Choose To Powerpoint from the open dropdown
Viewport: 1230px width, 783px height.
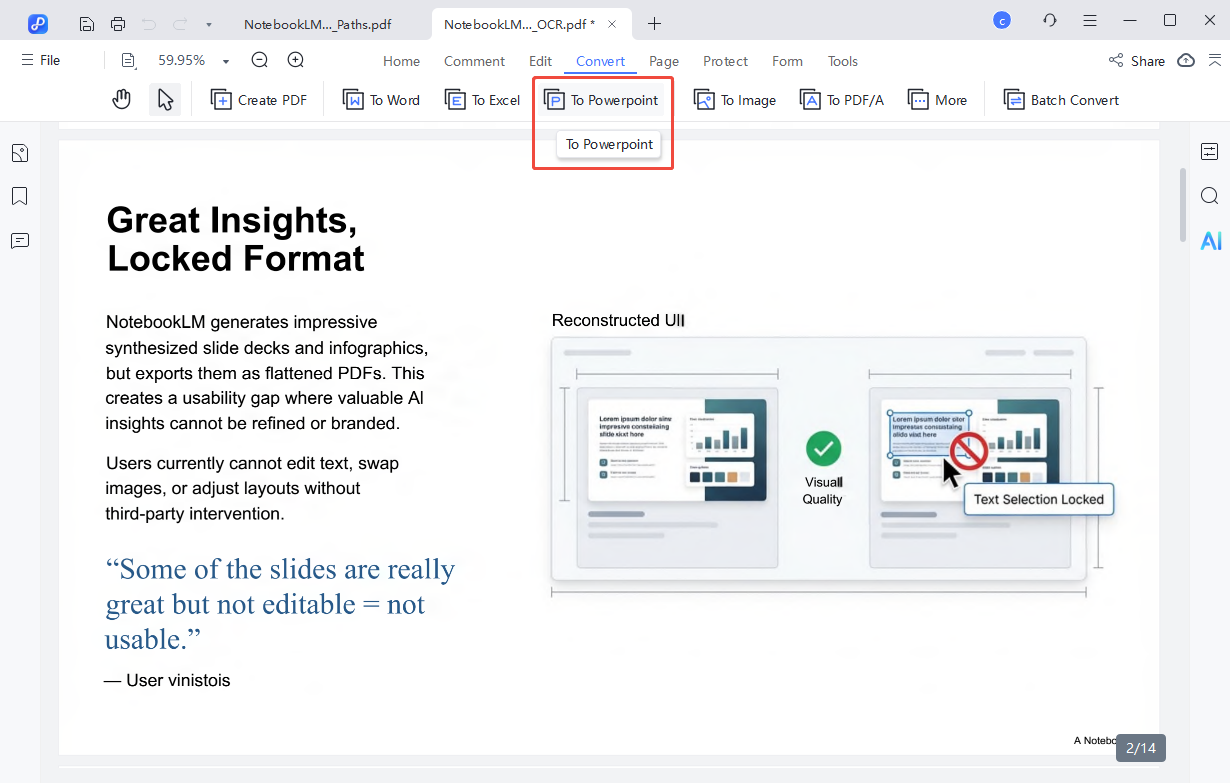click(608, 144)
